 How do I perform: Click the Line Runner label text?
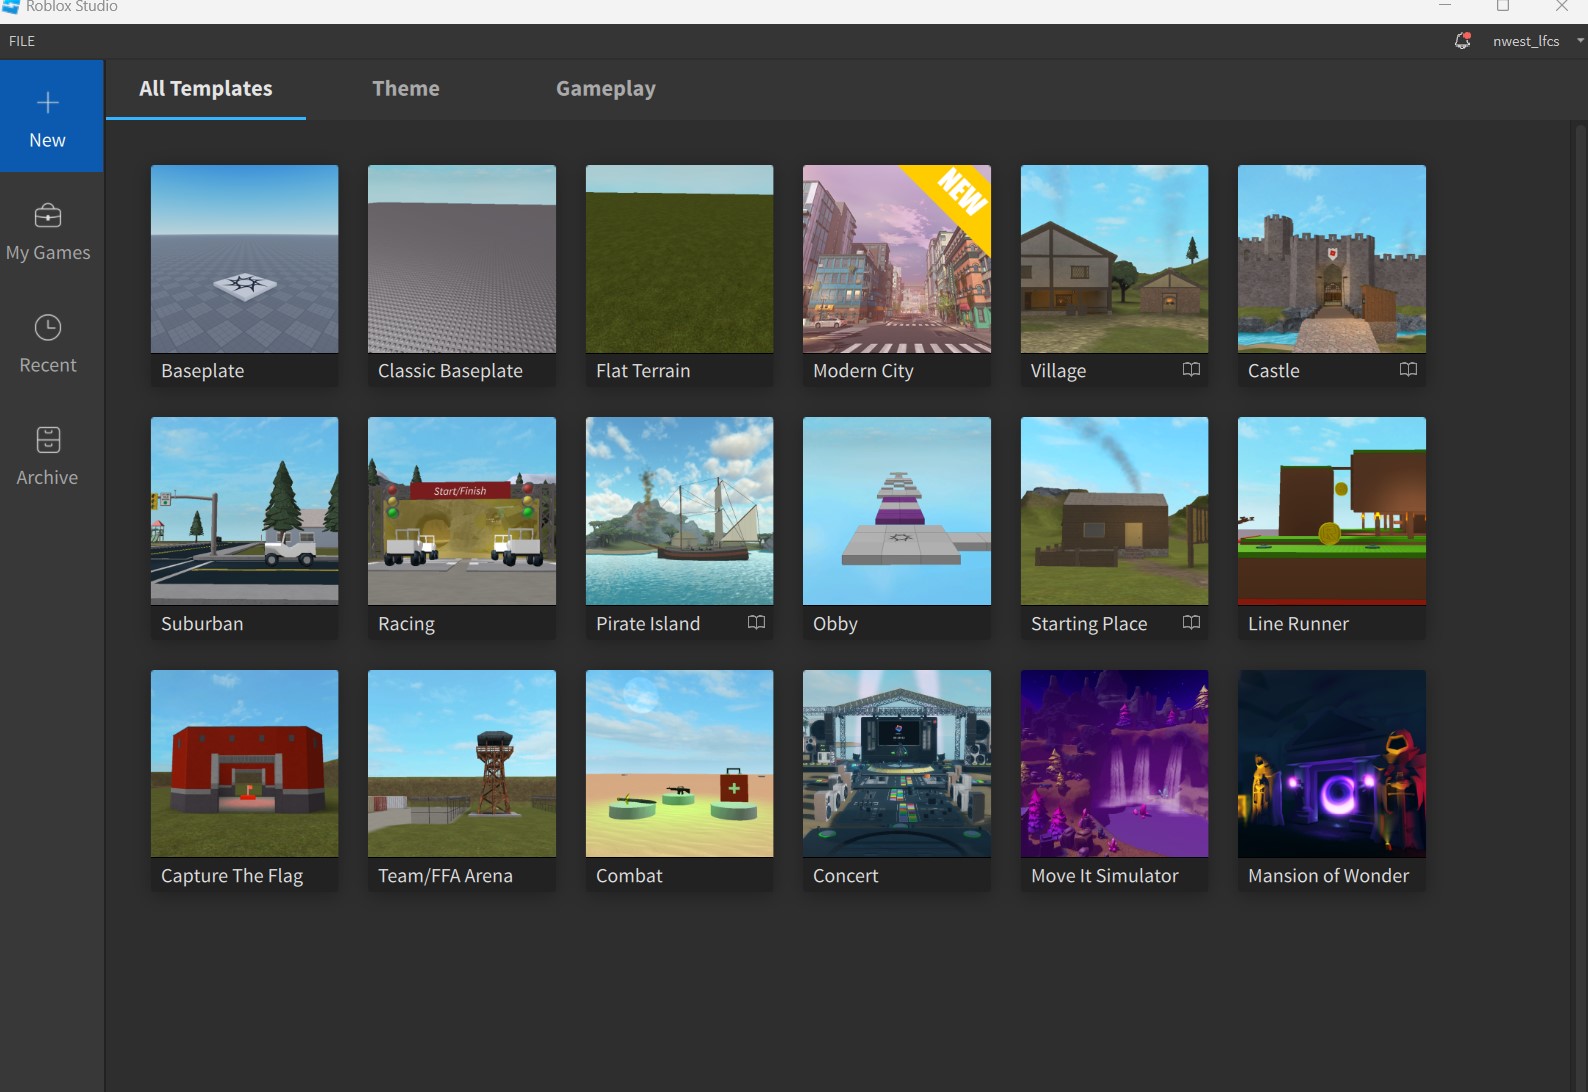(x=1298, y=624)
